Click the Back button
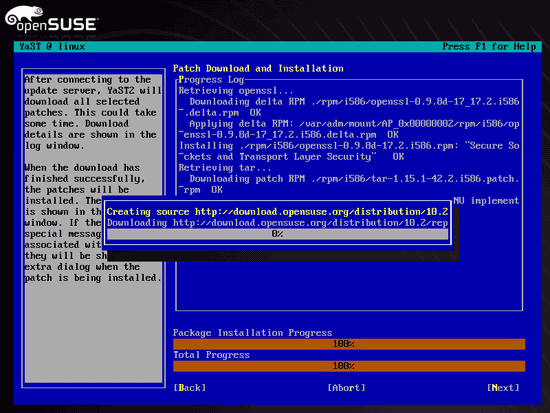The height and width of the screenshot is (413, 550). click(x=189, y=388)
